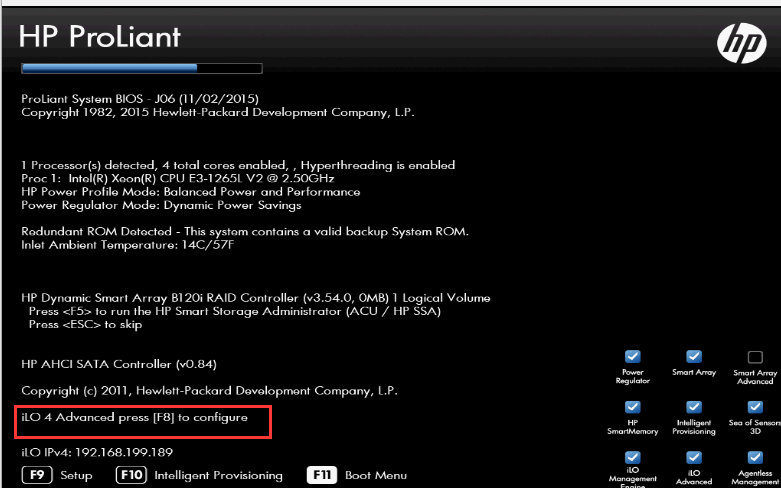Click the ProLiant System BIOS version text

[x=140, y=99]
